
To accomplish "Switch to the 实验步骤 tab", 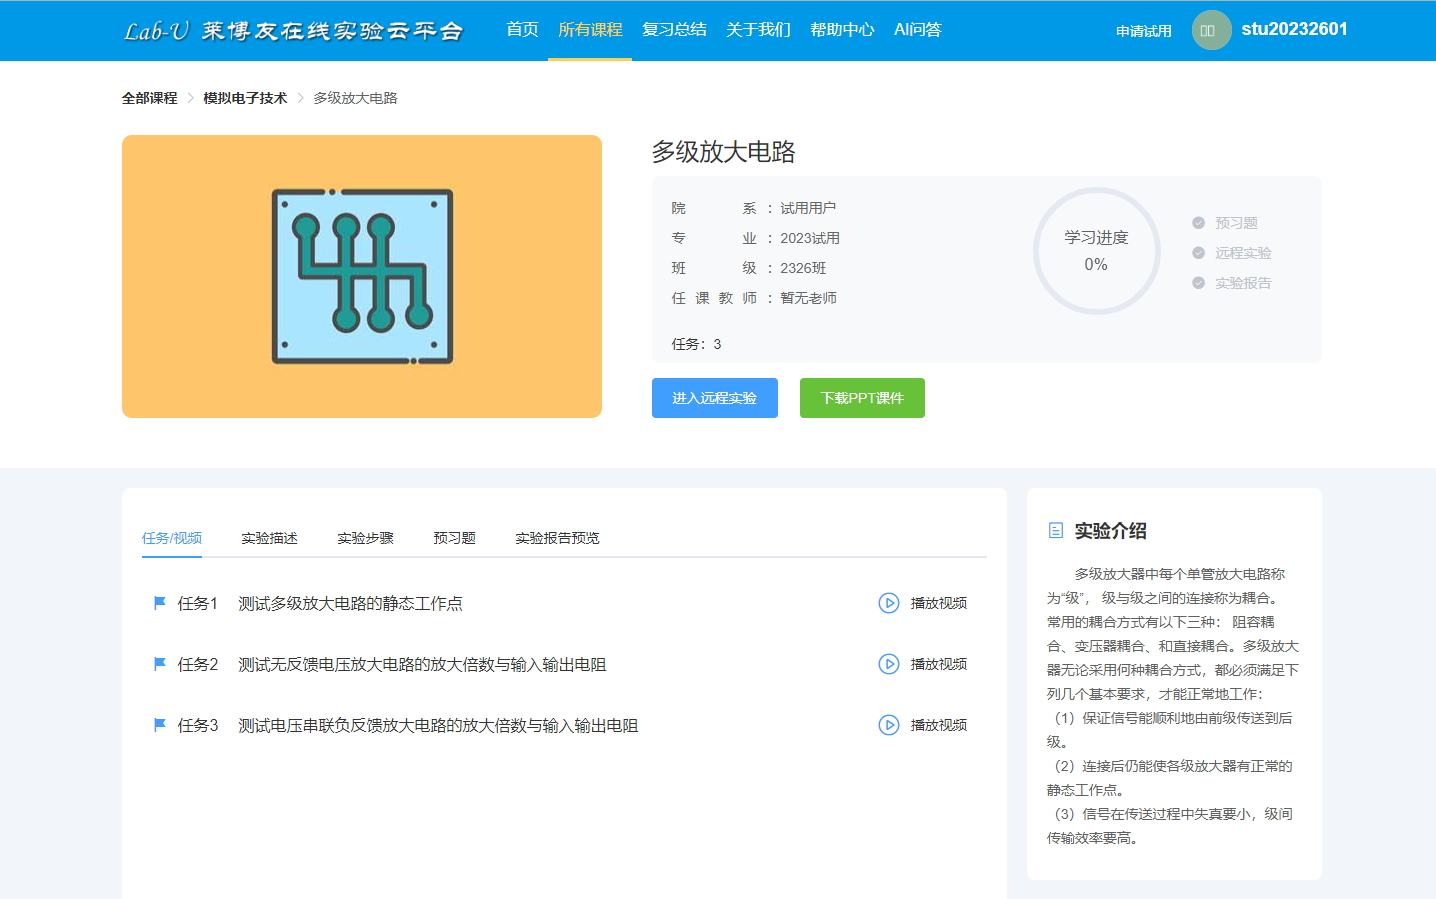I will click(x=365, y=538).
